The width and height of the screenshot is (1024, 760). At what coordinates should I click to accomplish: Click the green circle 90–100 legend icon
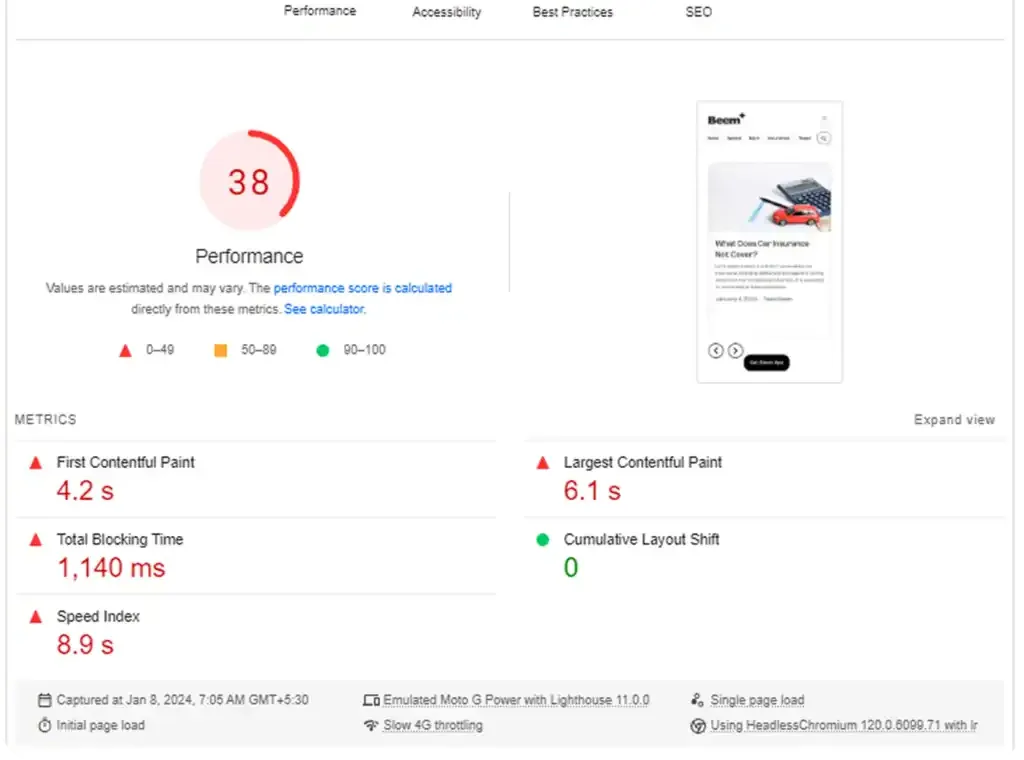coord(323,351)
